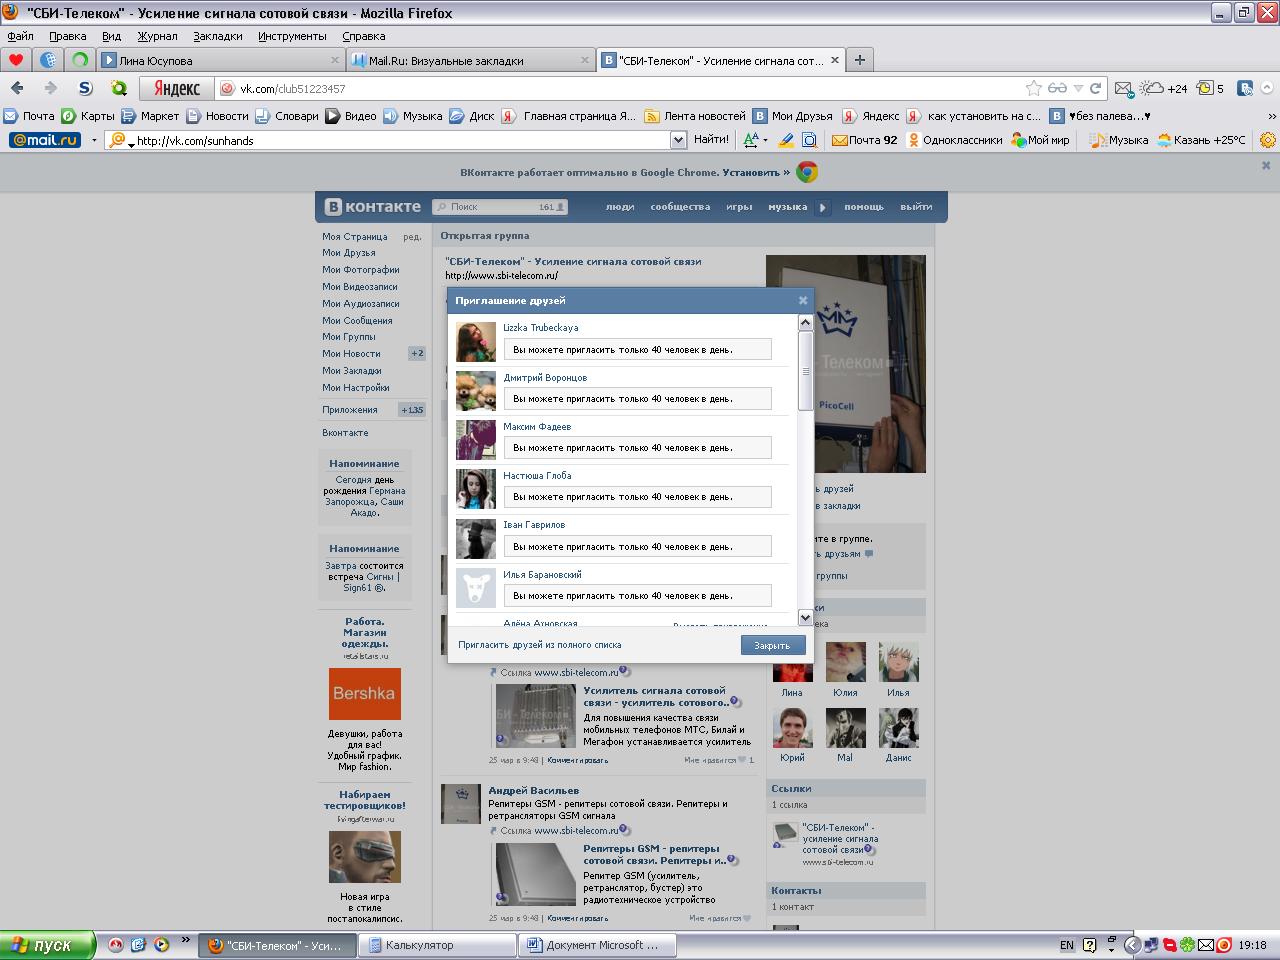This screenshot has height=960, width=1280.
Task: Open Windows Start button пуск
Action: tap(47, 945)
